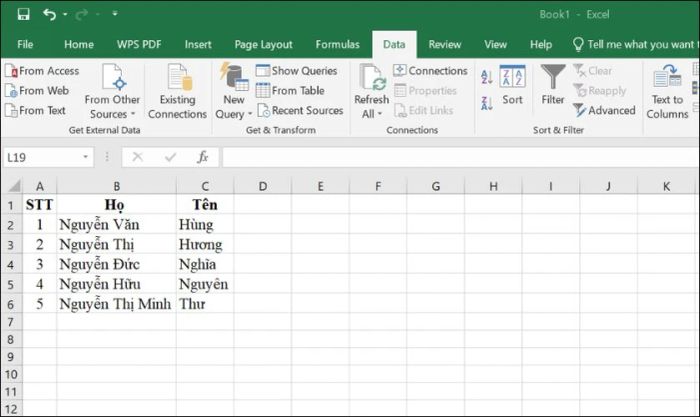Open workbook Connections
The height and width of the screenshot is (417, 700).
(430, 71)
